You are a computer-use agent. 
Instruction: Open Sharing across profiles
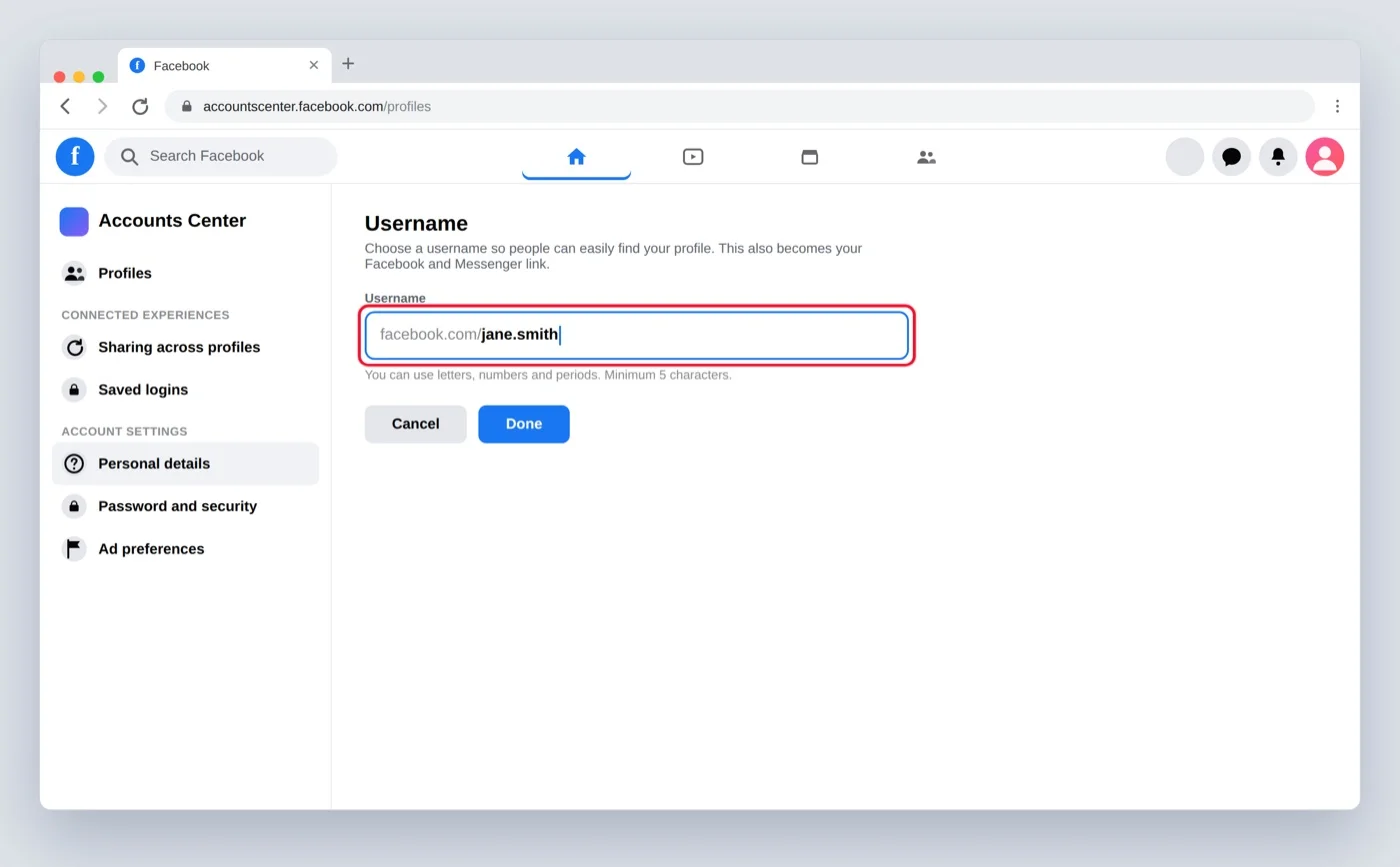click(x=185, y=347)
